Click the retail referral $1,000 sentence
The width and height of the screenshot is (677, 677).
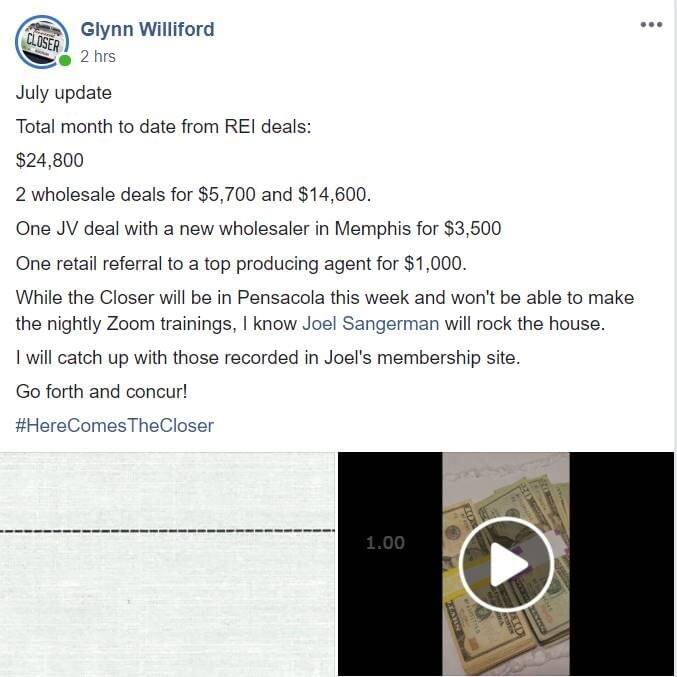pyautogui.click(x=241, y=264)
